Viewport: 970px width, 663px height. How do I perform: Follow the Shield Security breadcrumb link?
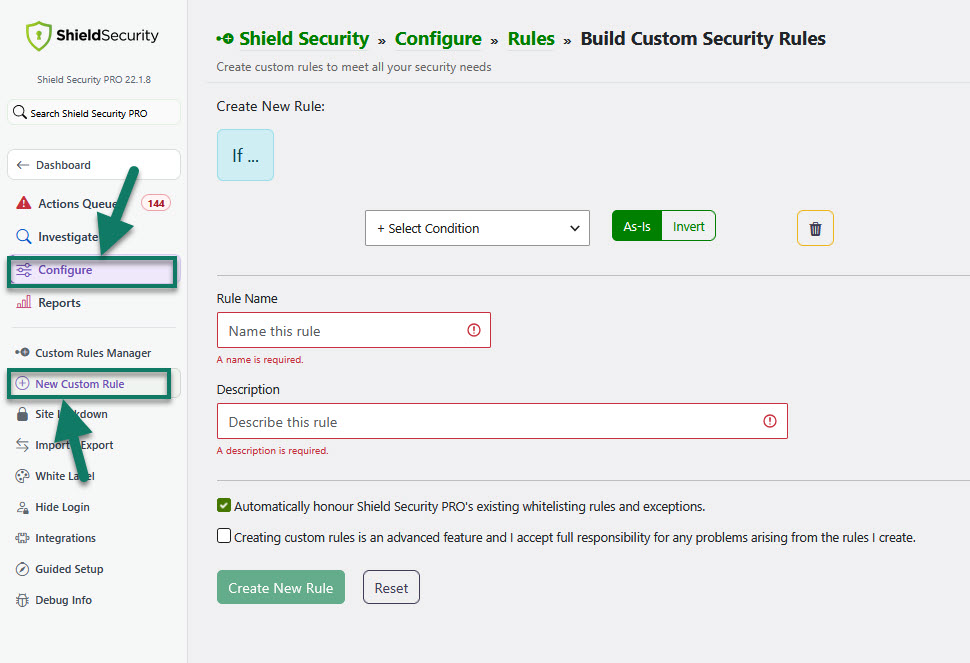(x=304, y=39)
